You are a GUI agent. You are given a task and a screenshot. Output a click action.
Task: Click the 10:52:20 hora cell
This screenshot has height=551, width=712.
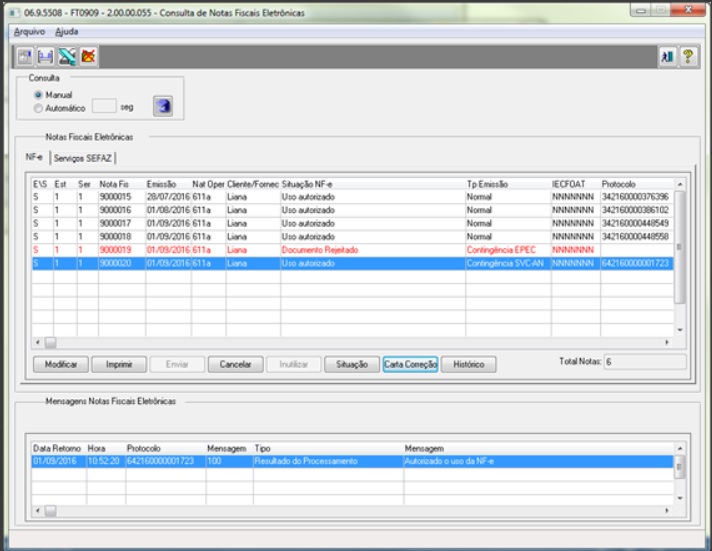coord(104,462)
